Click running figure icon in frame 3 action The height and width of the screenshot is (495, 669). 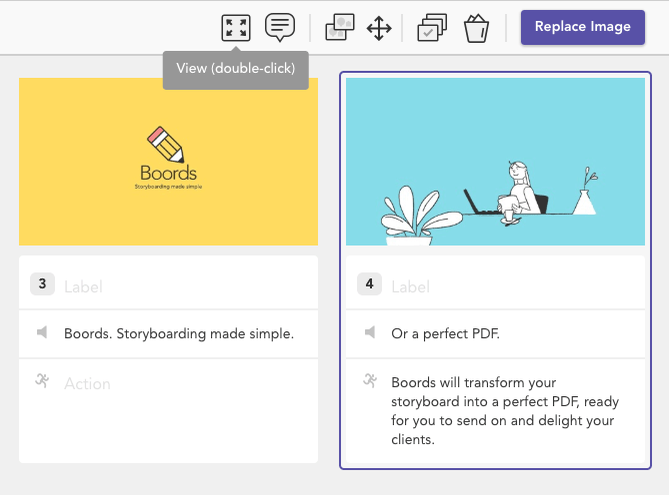(42, 380)
